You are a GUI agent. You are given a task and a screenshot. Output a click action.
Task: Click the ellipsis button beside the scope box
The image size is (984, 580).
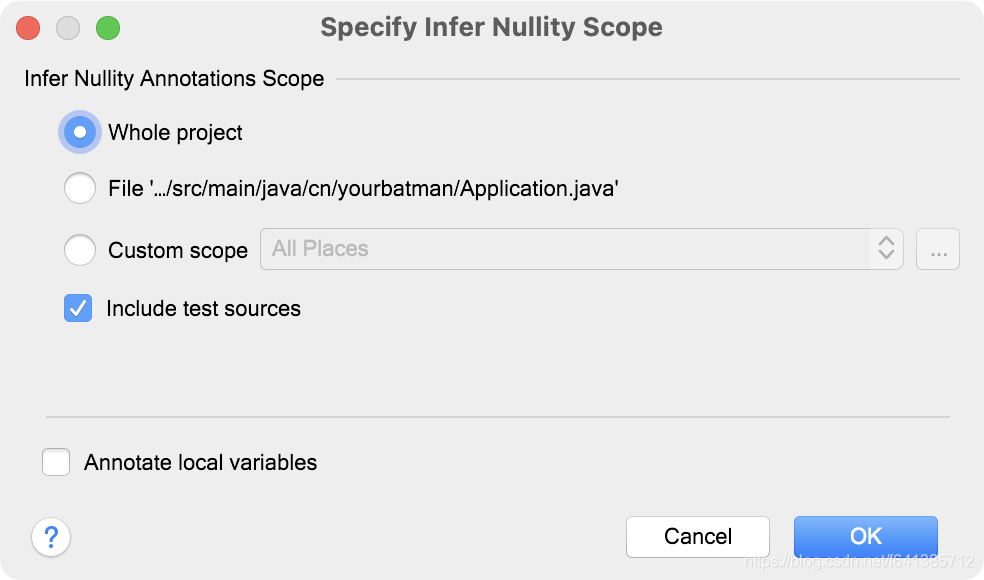pyautogui.click(x=938, y=250)
